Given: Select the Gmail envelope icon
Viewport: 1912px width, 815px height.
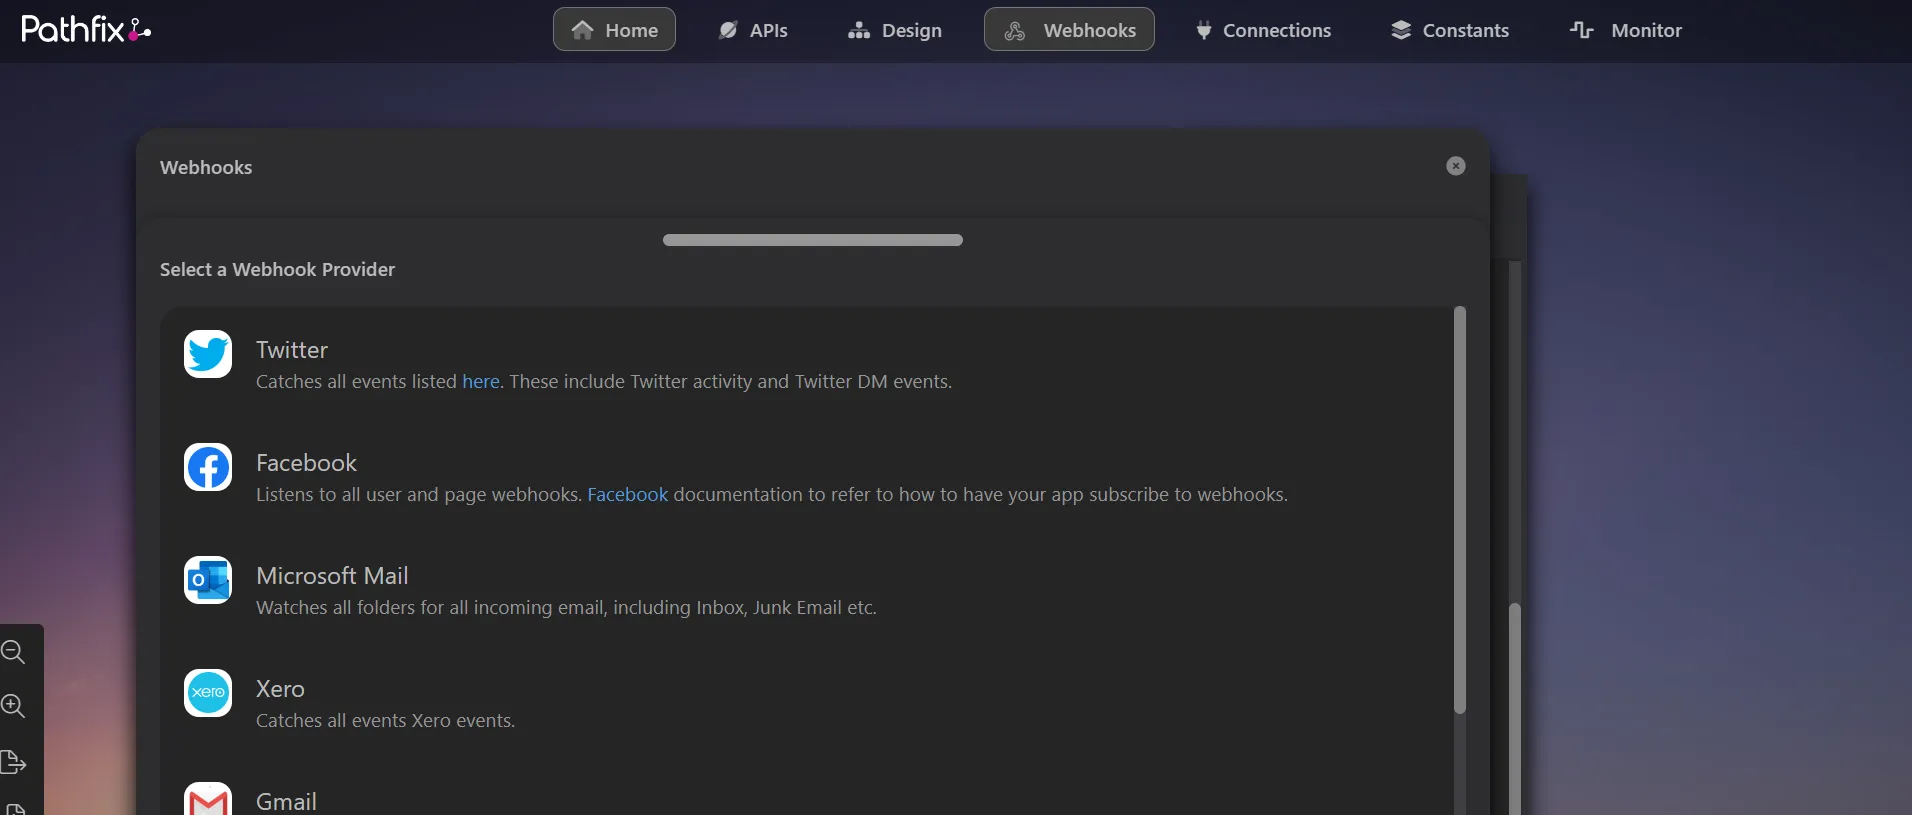Looking at the screenshot, I should [208, 799].
